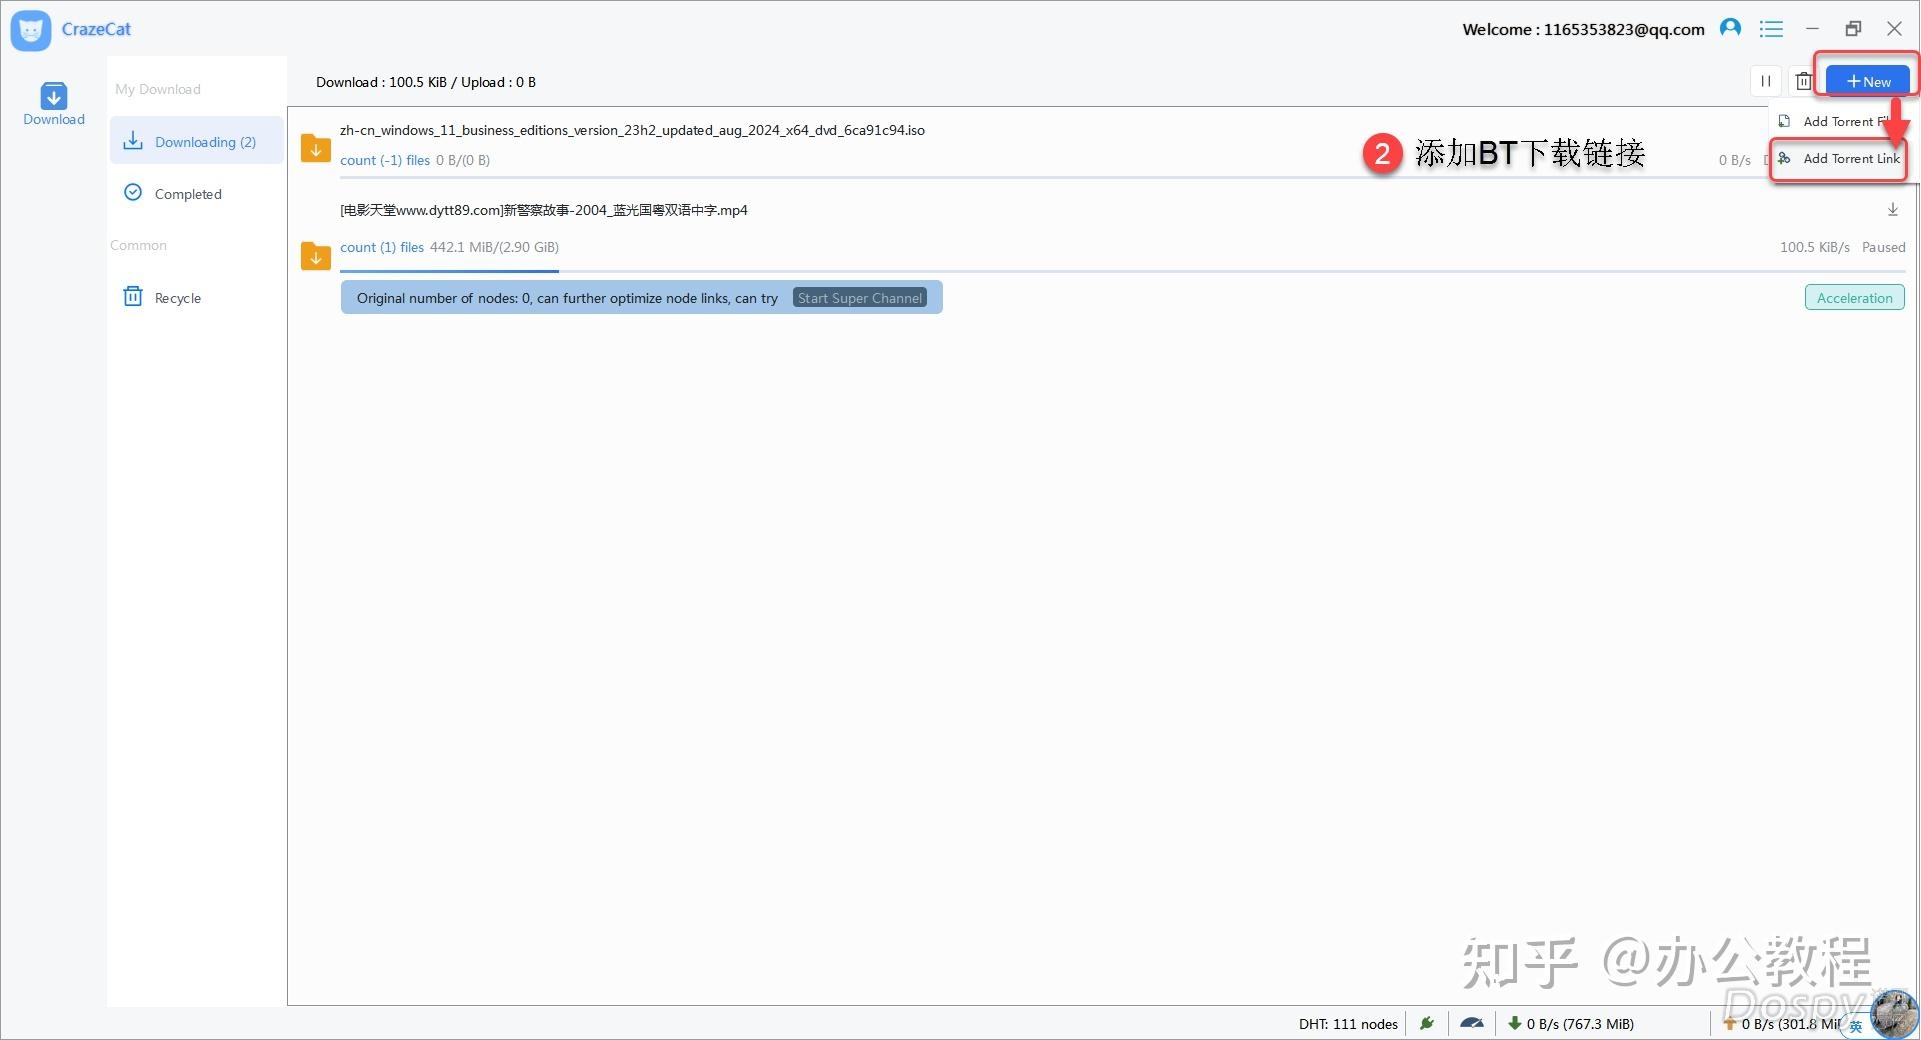1921x1040 pixels.
Task: Click the trash delete icon in toolbar
Action: [x=1803, y=82]
